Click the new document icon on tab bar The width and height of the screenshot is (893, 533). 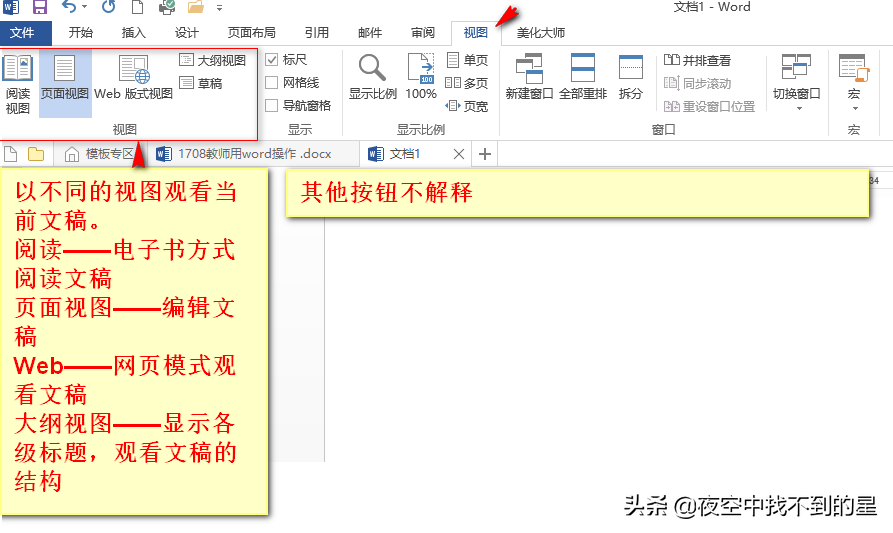11,154
